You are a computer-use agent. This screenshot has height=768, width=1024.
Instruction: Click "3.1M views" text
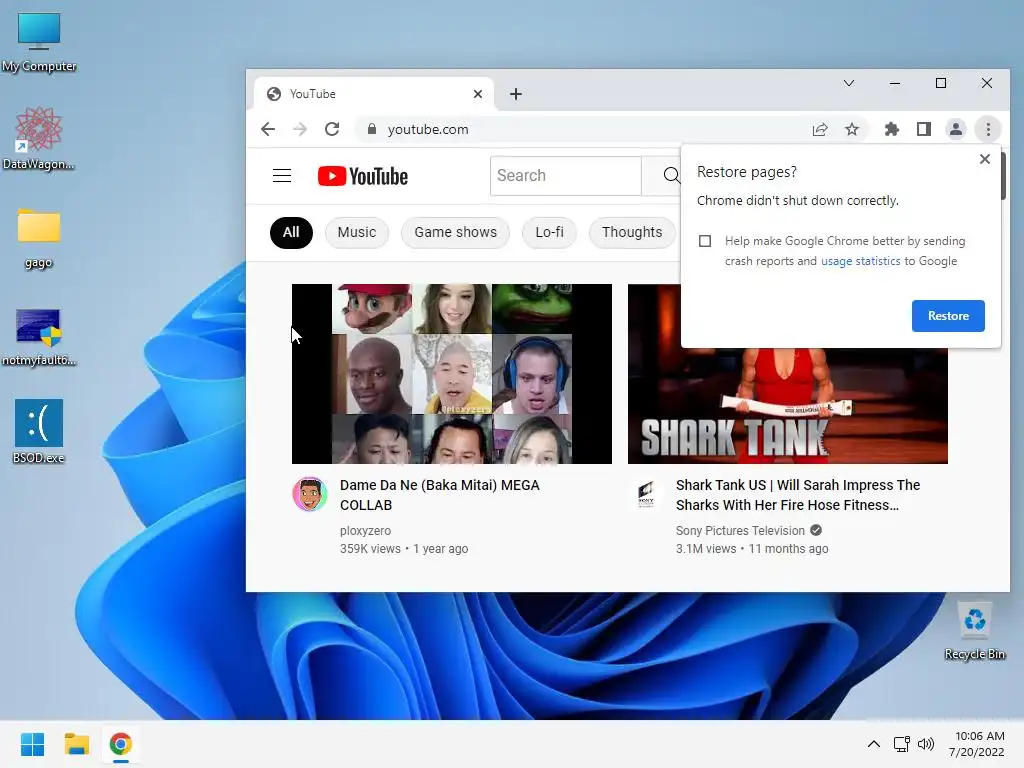coord(706,549)
